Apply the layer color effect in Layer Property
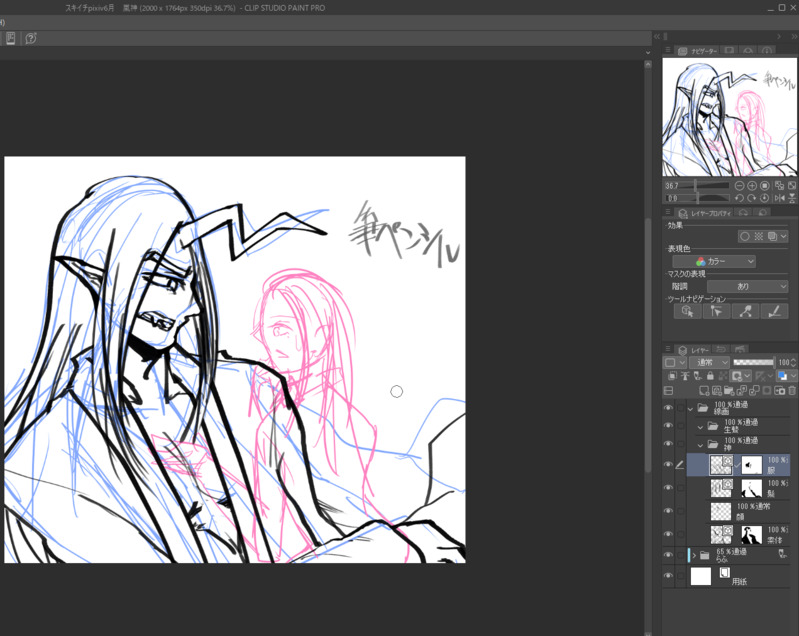This screenshot has height=636, width=799. (x=773, y=236)
